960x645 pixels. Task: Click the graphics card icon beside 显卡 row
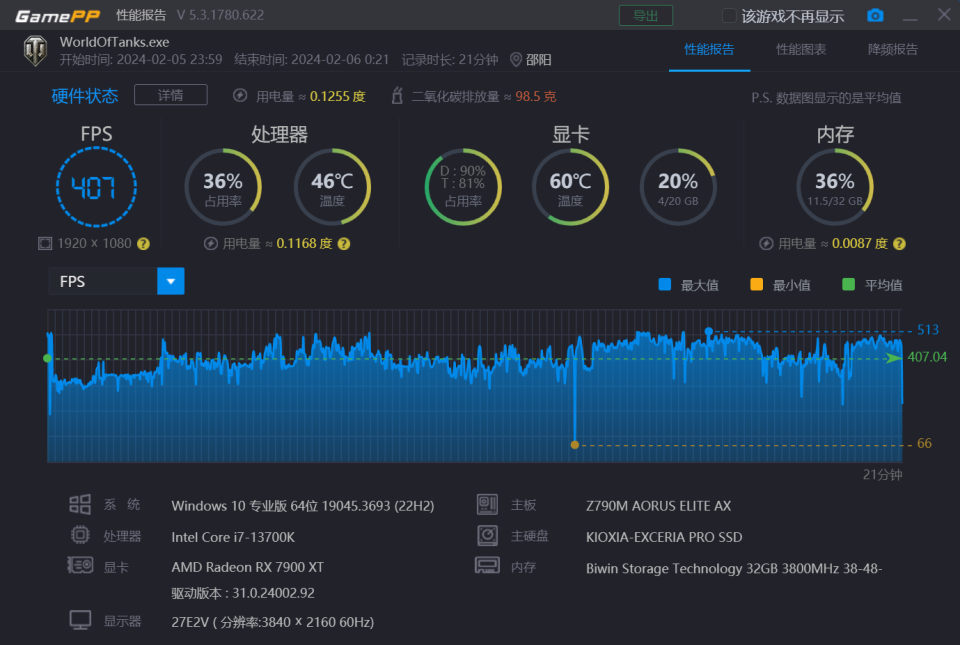click(x=80, y=565)
